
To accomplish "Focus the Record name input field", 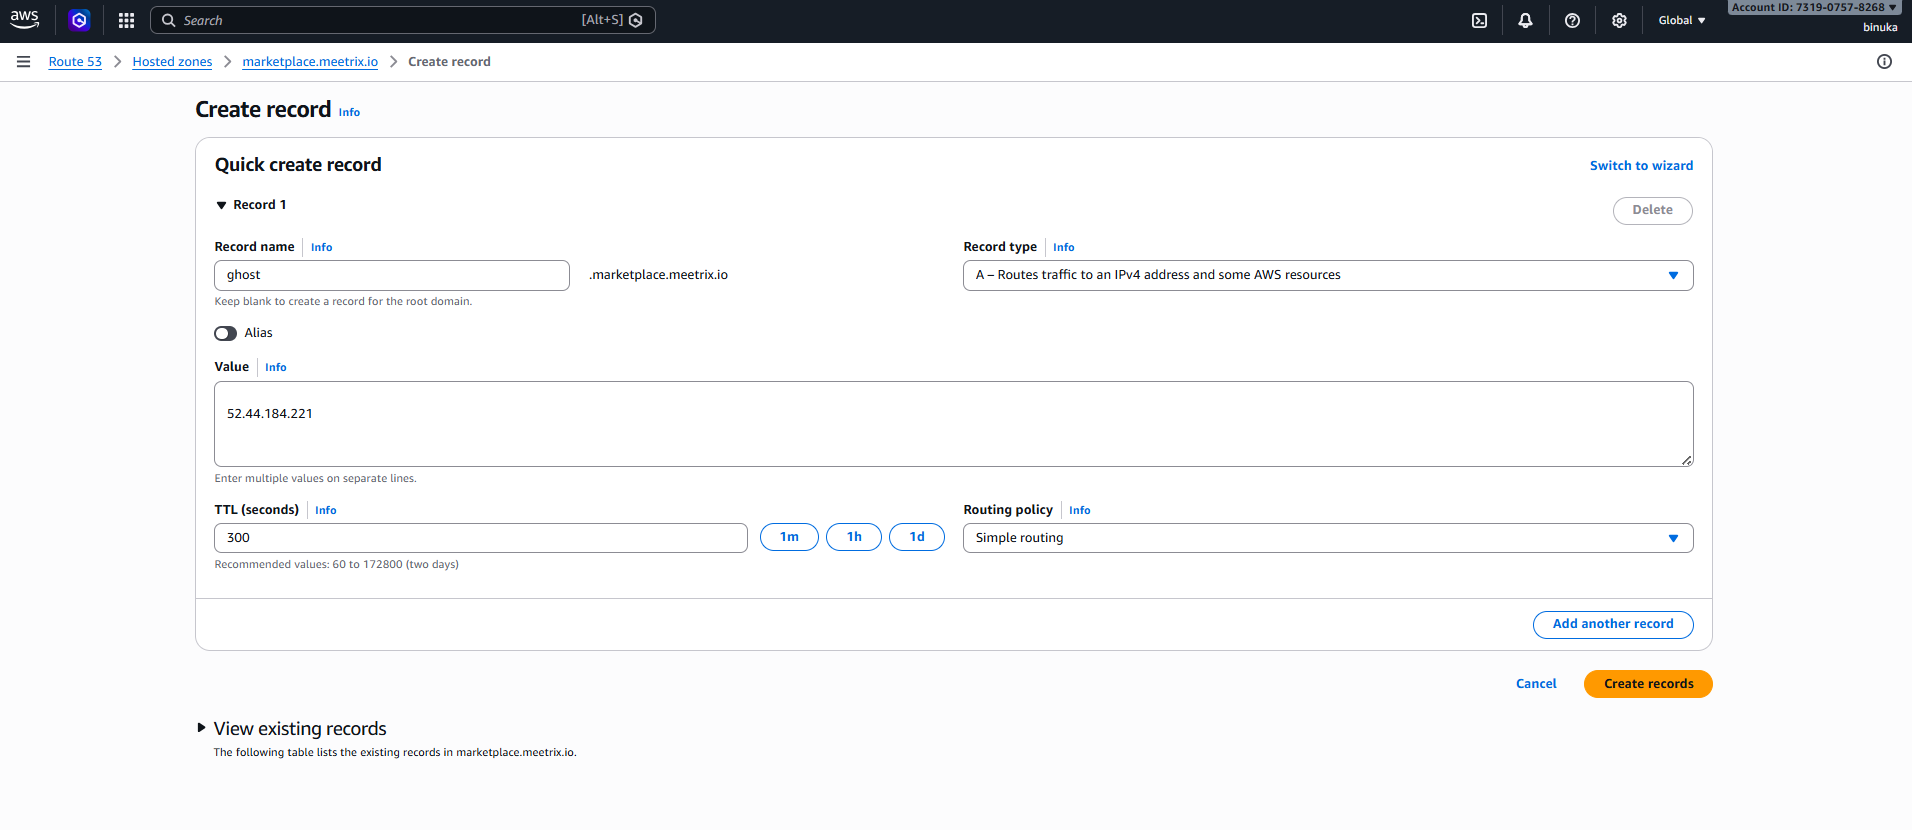I will [x=392, y=275].
